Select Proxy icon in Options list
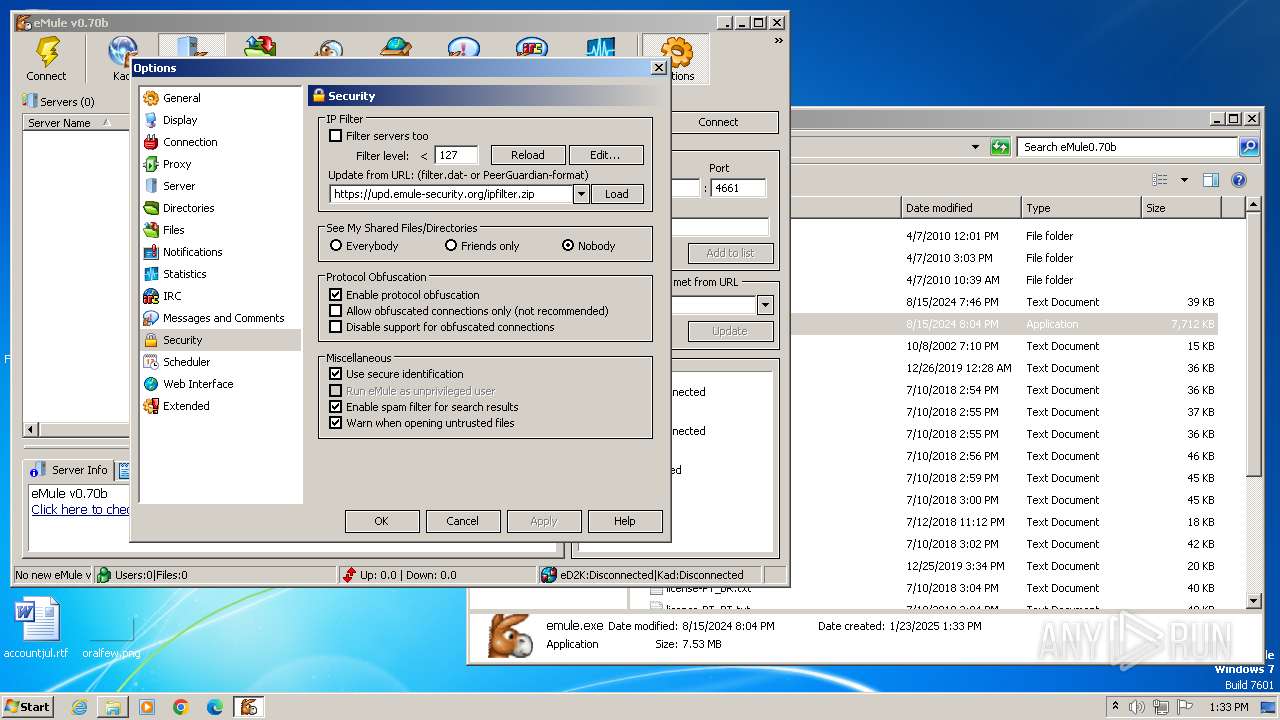Image resolution: width=1280 pixels, height=720 pixels. 151,164
